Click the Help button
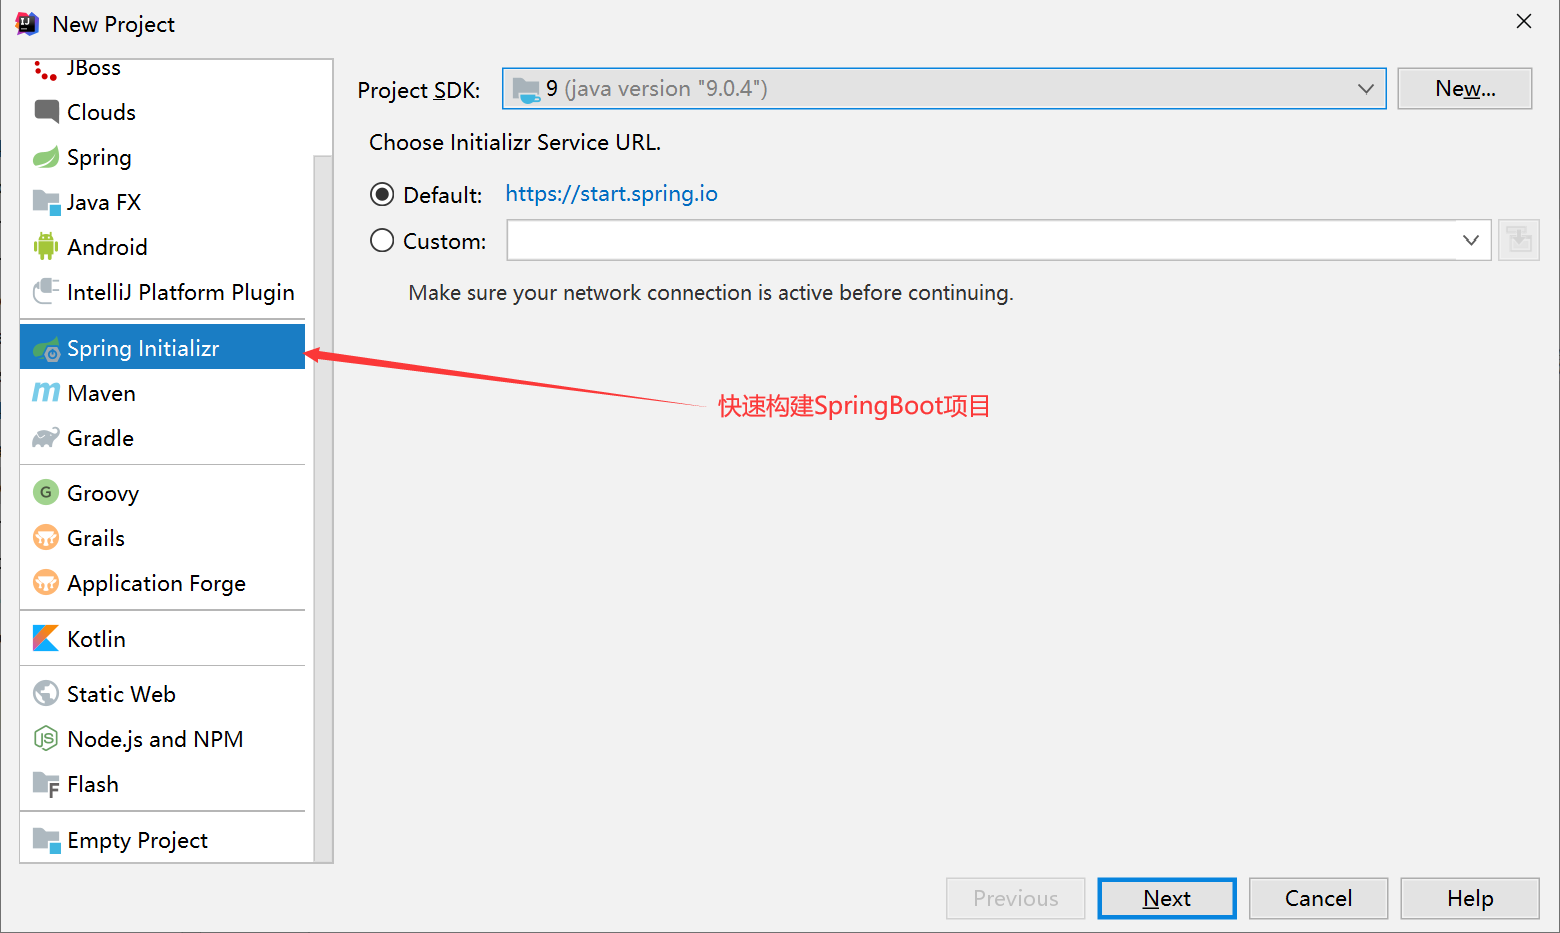 point(1469,898)
